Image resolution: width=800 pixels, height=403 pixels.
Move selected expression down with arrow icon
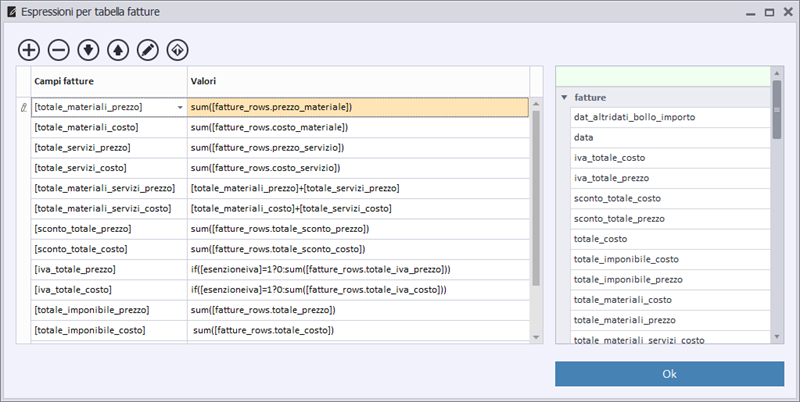pyautogui.click(x=88, y=50)
